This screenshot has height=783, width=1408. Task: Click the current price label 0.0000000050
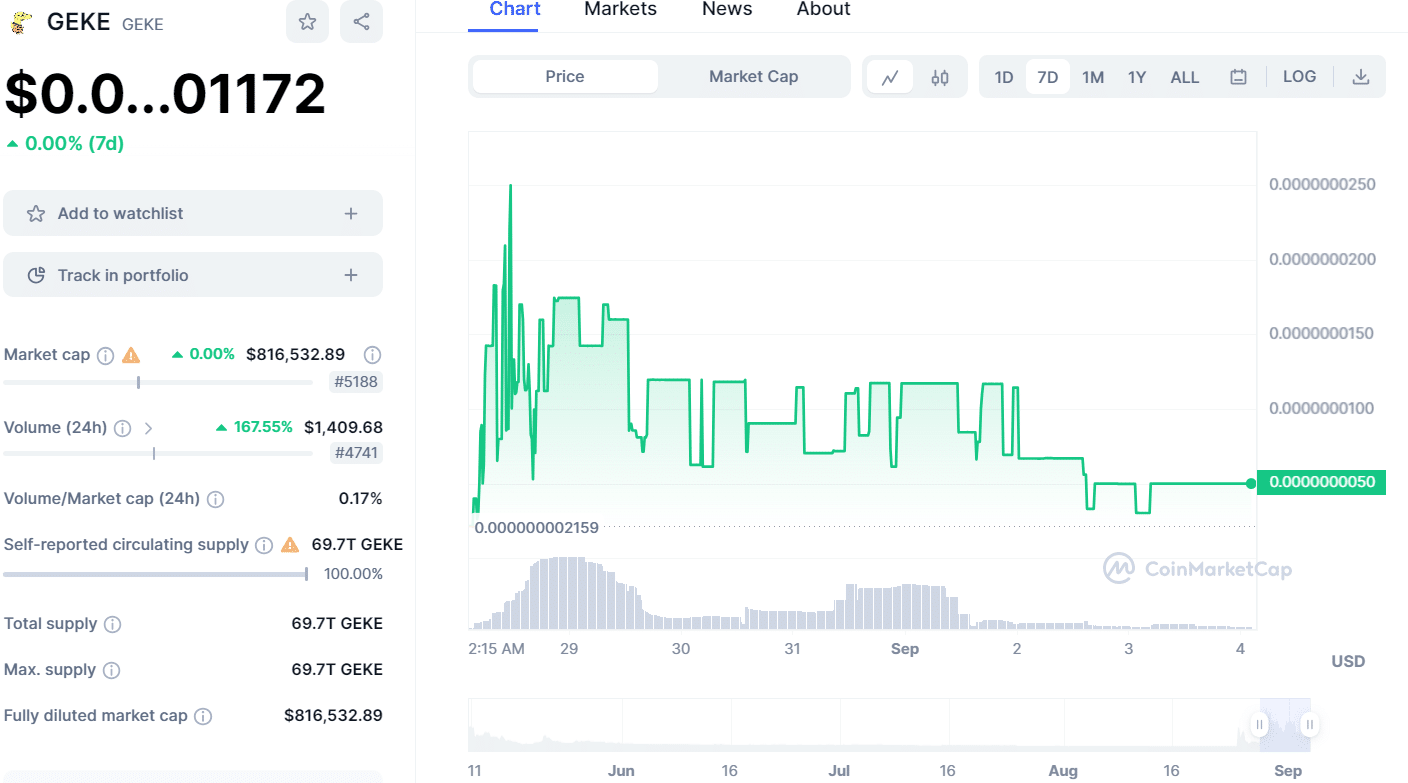click(x=1321, y=482)
